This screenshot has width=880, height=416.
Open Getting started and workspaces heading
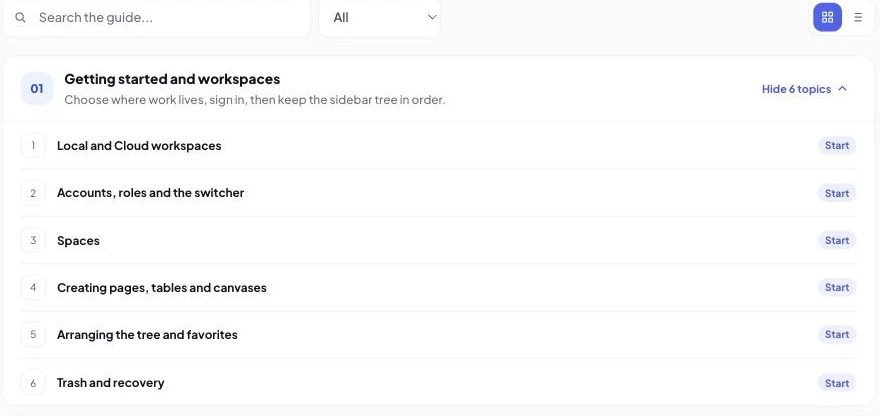click(x=172, y=79)
